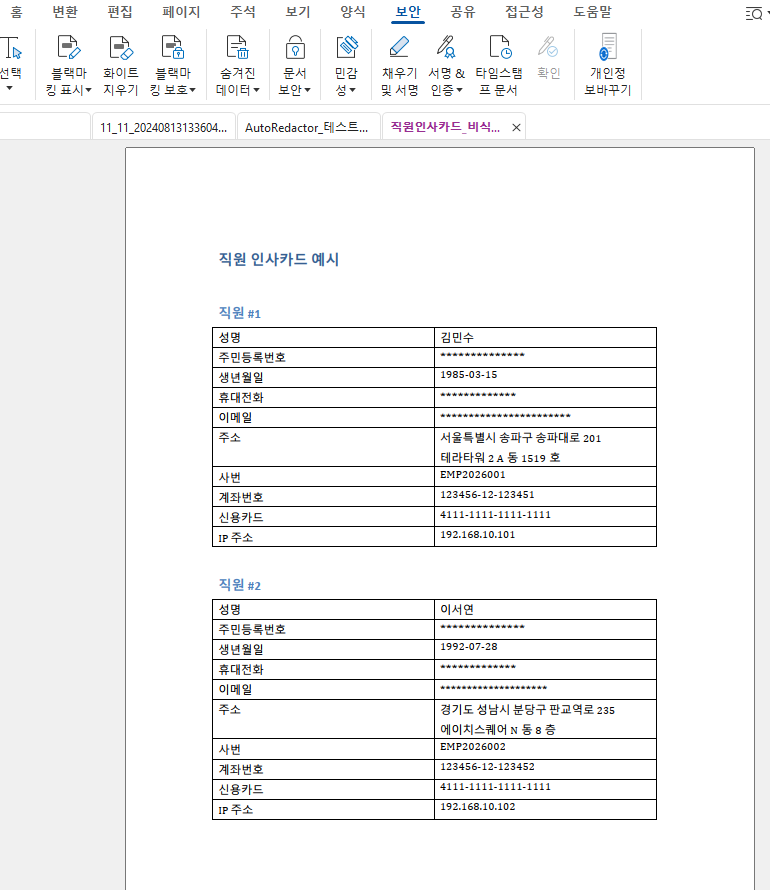The width and height of the screenshot is (770, 890).
Task: Open the 양식 ribbon tab
Action: click(352, 12)
